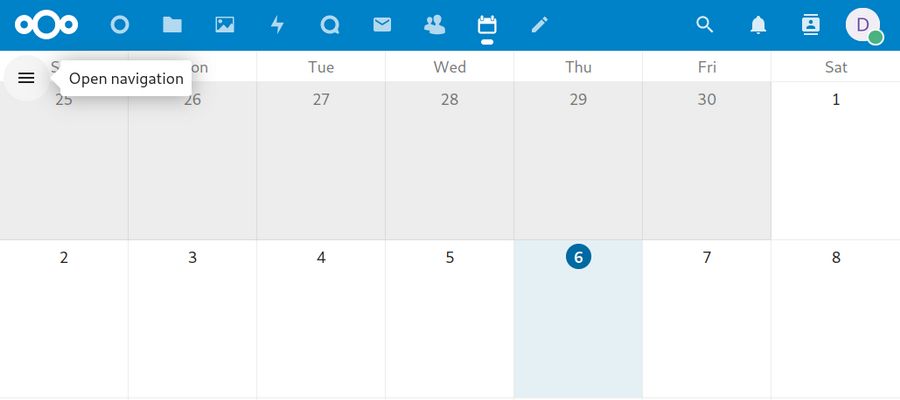This screenshot has width=900, height=400.
Task: Show notifications bell
Action: 758,25
